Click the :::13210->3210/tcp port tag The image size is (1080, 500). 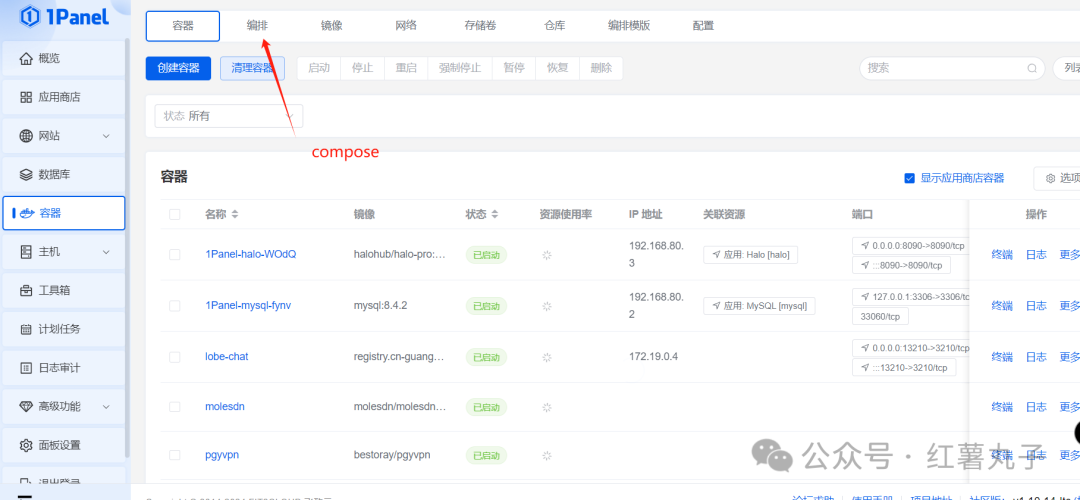coord(904,367)
